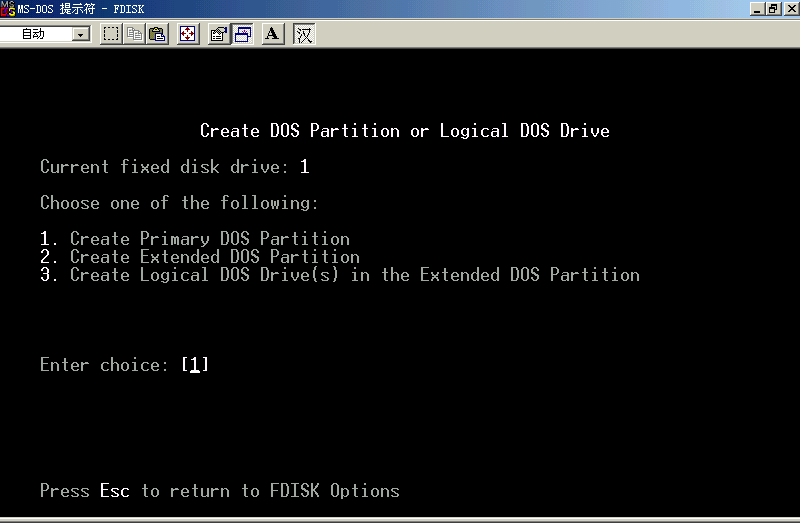The image size is (800, 523).
Task: Select the Mark tool in the toolbar
Action: pyautogui.click(x=111, y=34)
